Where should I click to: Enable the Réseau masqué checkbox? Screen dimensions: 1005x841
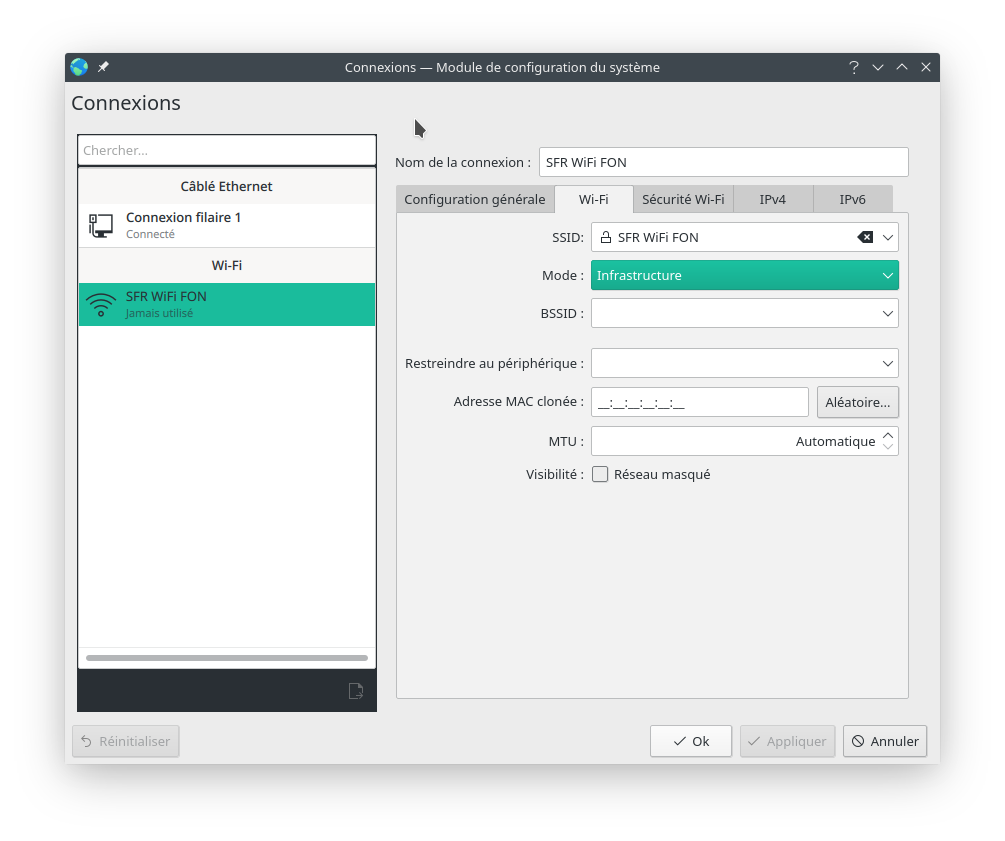(600, 474)
